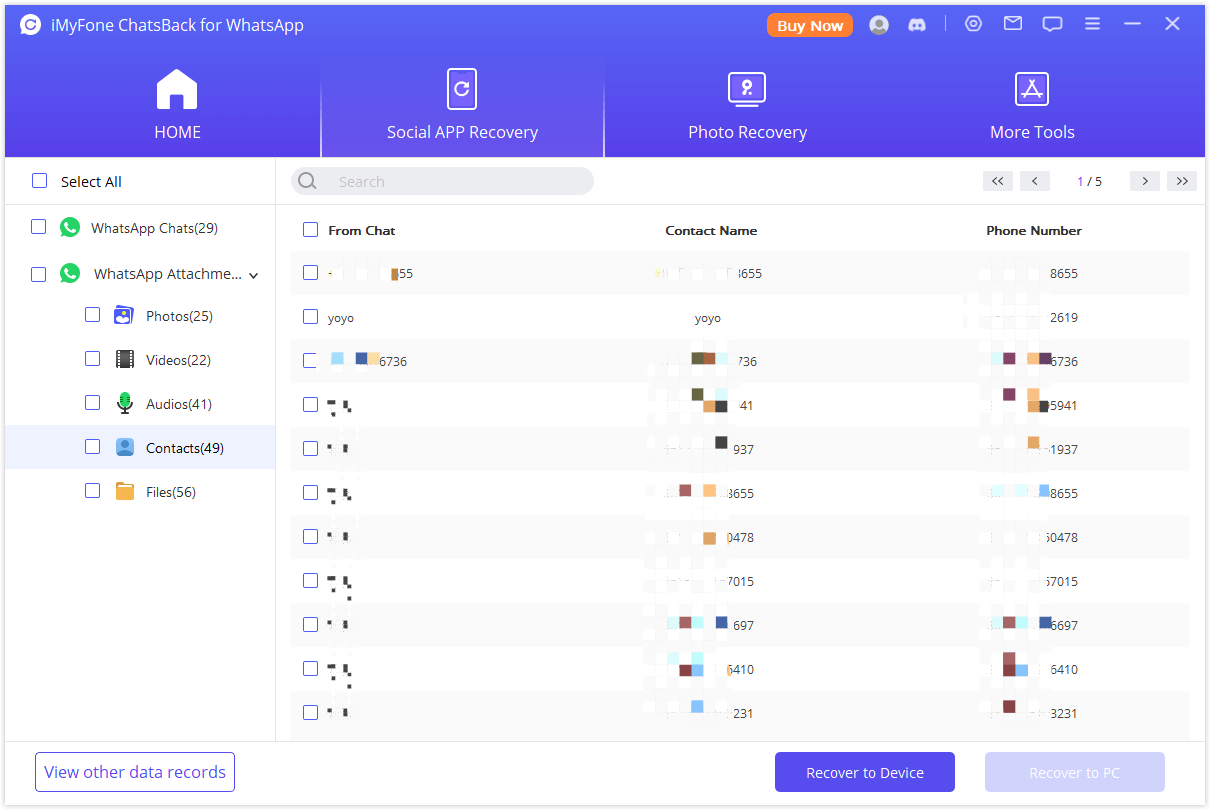The height and width of the screenshot is (810, 1210).
Task: Tick the Select All checkbox
Action: coord(40,181)
